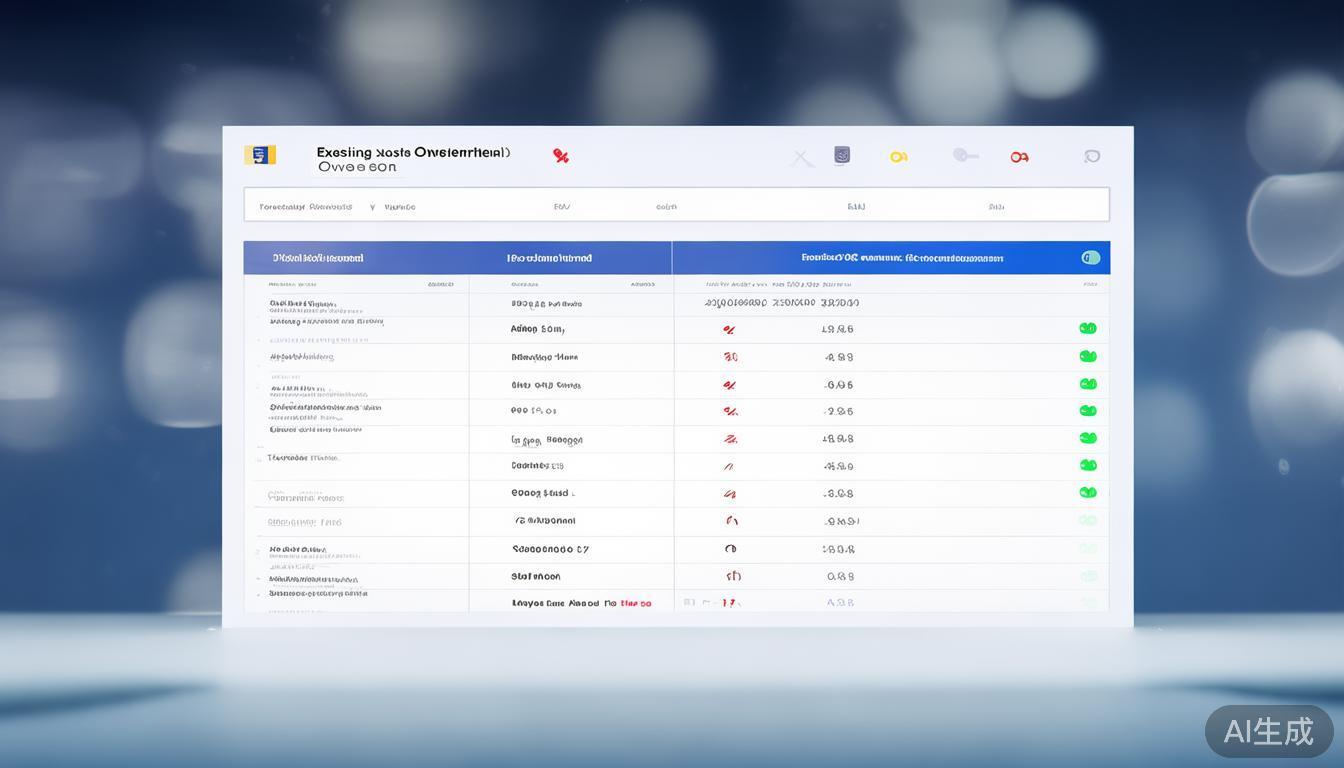The height and width of the screenshot is (768, 1344).
Task: Click the red link text in the bottom row
Action: tap(635, 604)
